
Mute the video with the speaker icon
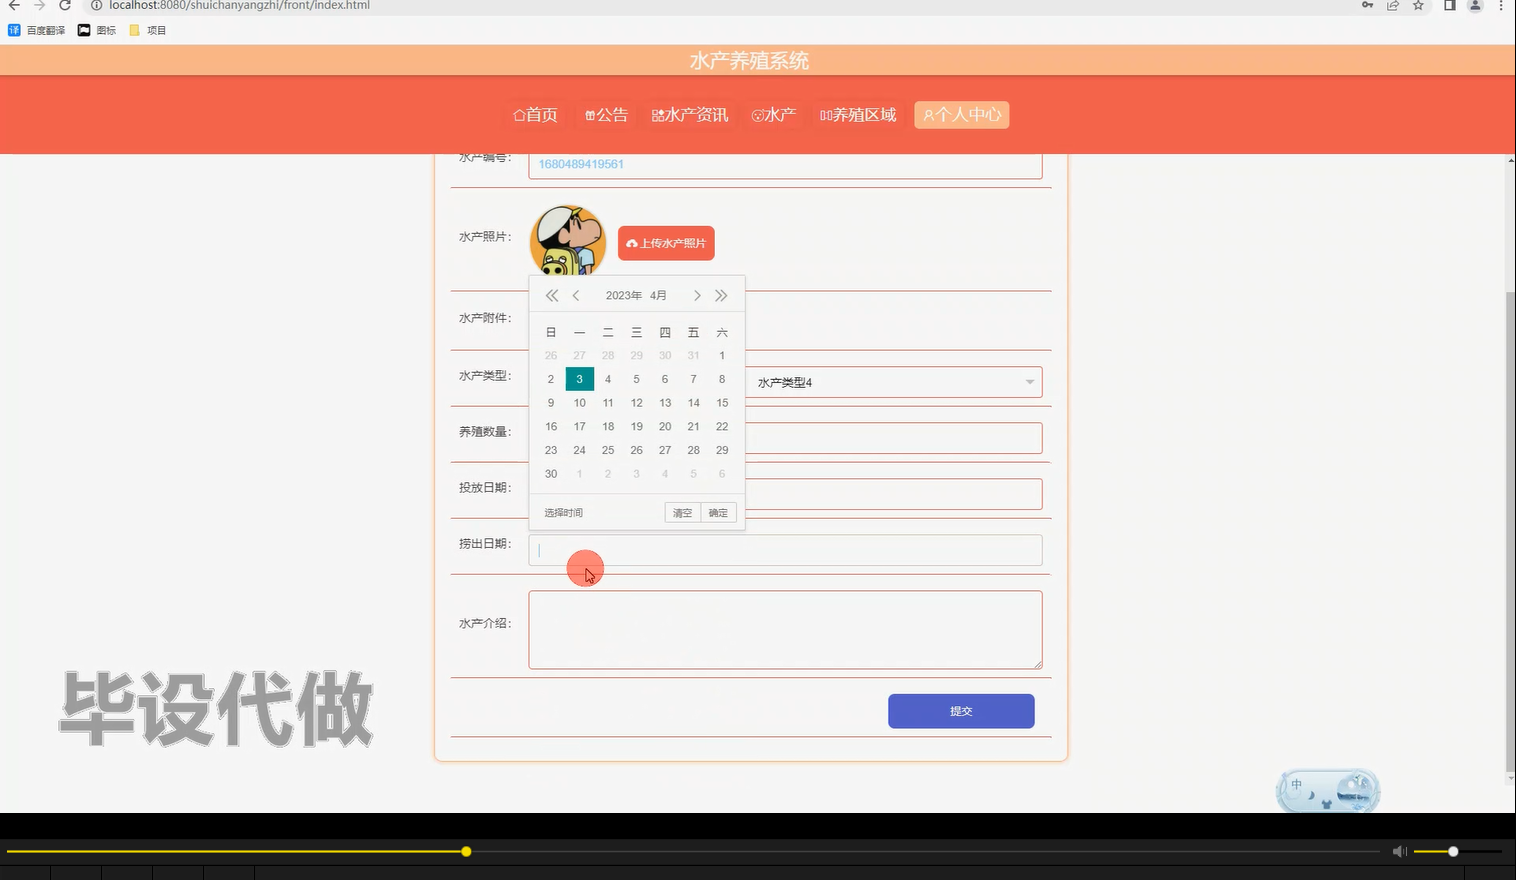click(x=1399, y=851)
